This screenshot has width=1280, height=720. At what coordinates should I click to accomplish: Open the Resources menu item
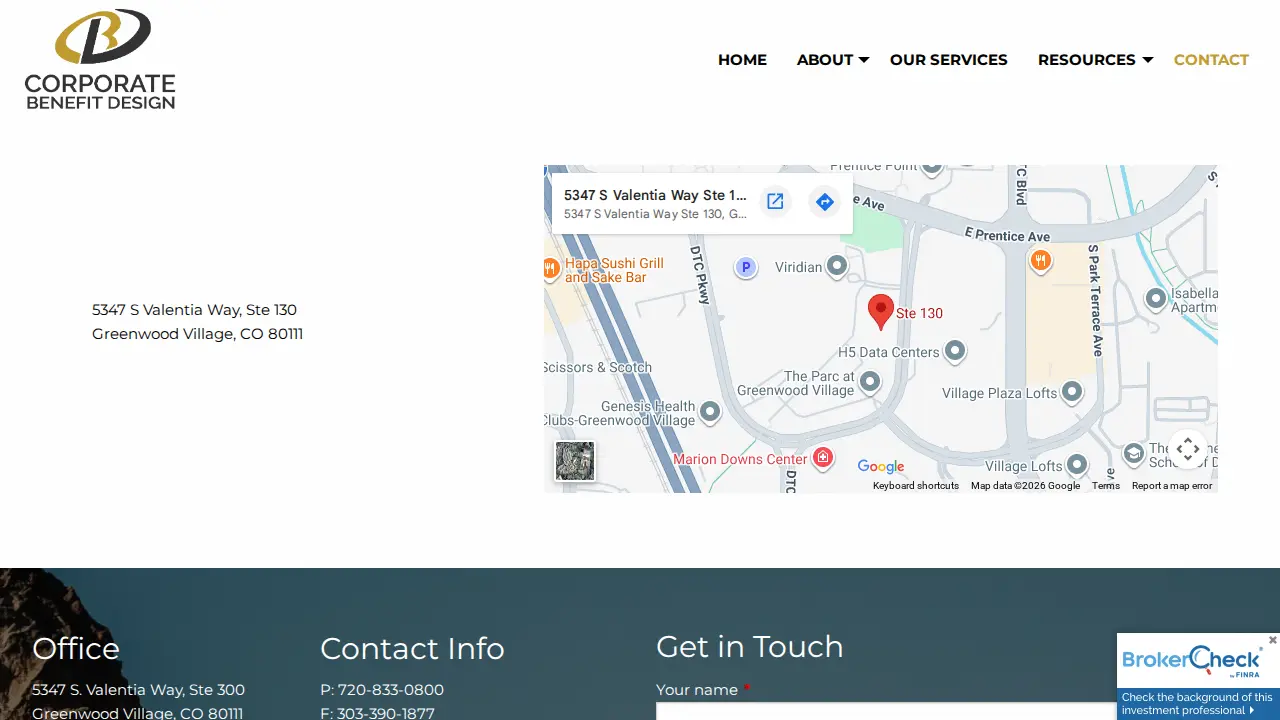coord(1087,60)
